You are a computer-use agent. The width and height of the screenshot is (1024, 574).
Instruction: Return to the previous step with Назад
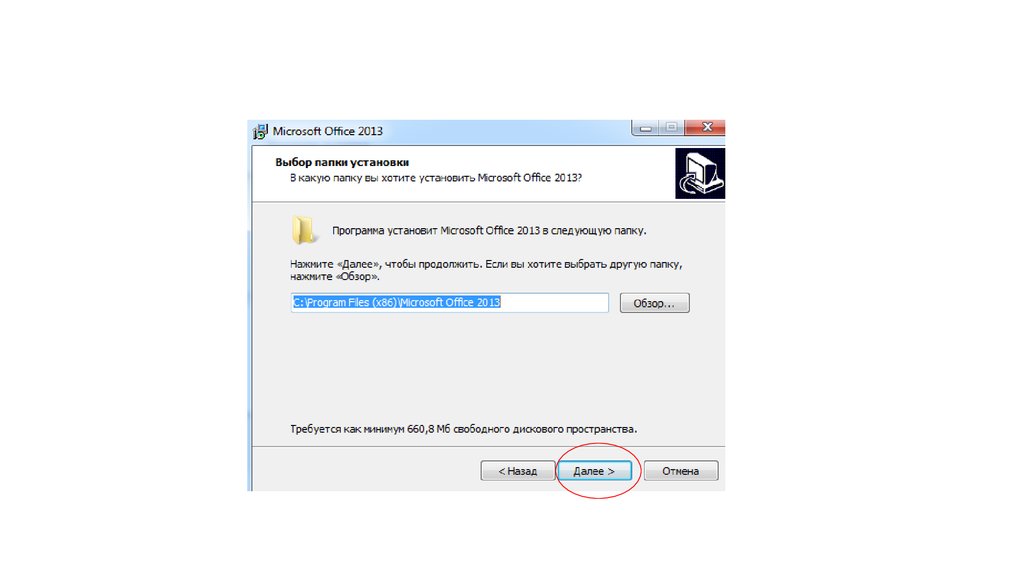tap(517, 471)
